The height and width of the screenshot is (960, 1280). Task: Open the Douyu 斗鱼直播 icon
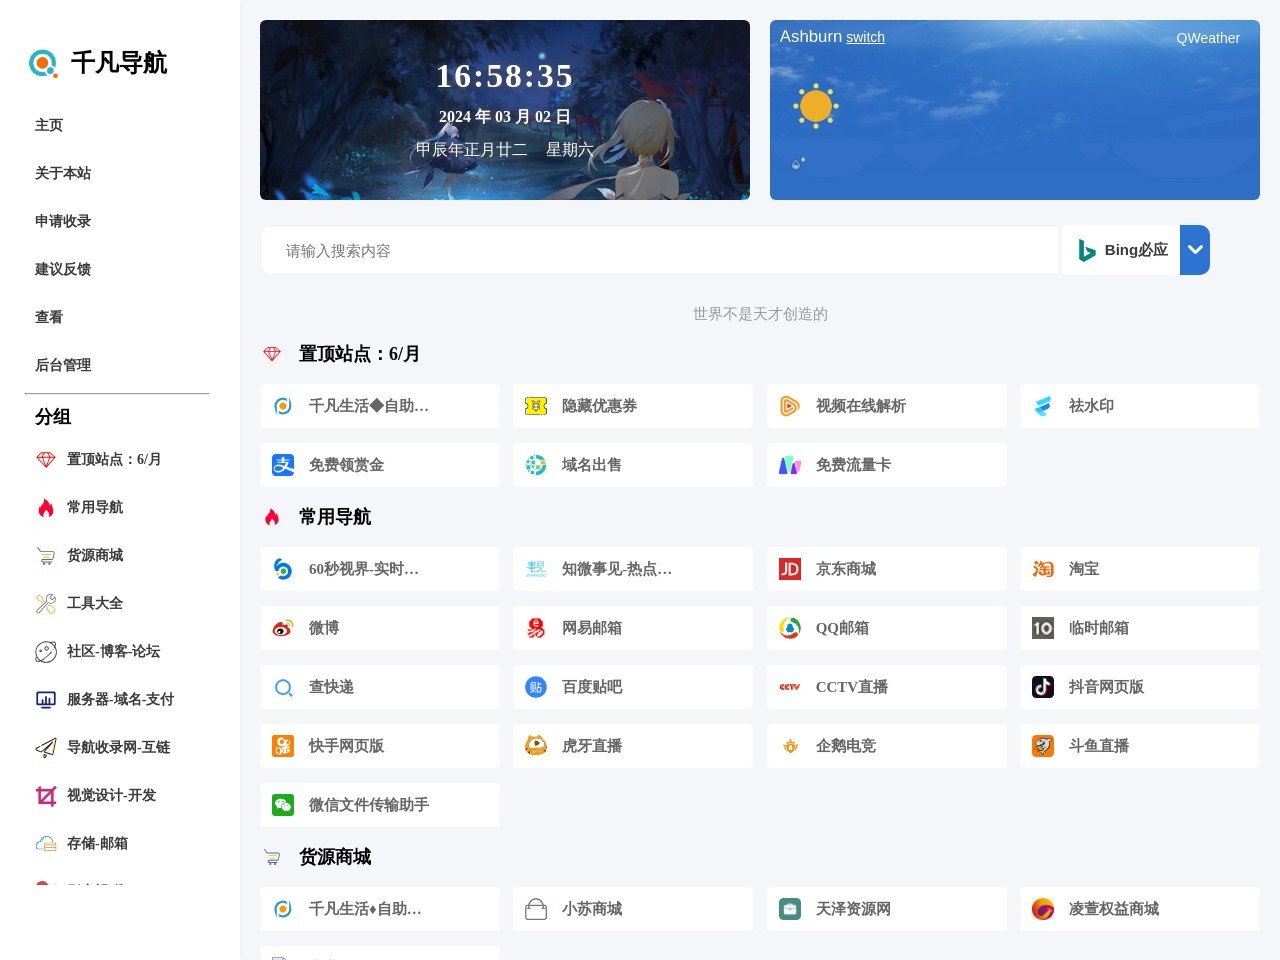(x=1042, y=745)
